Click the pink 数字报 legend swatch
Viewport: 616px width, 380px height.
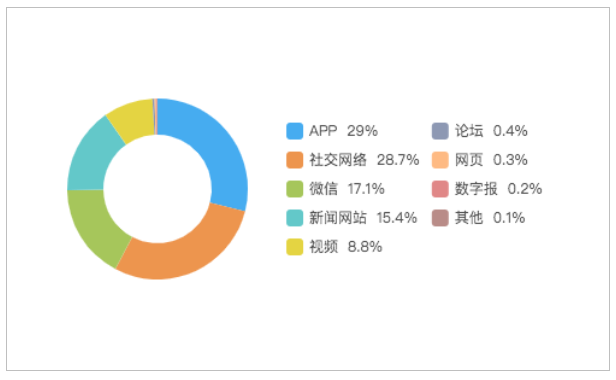(440, 189)
